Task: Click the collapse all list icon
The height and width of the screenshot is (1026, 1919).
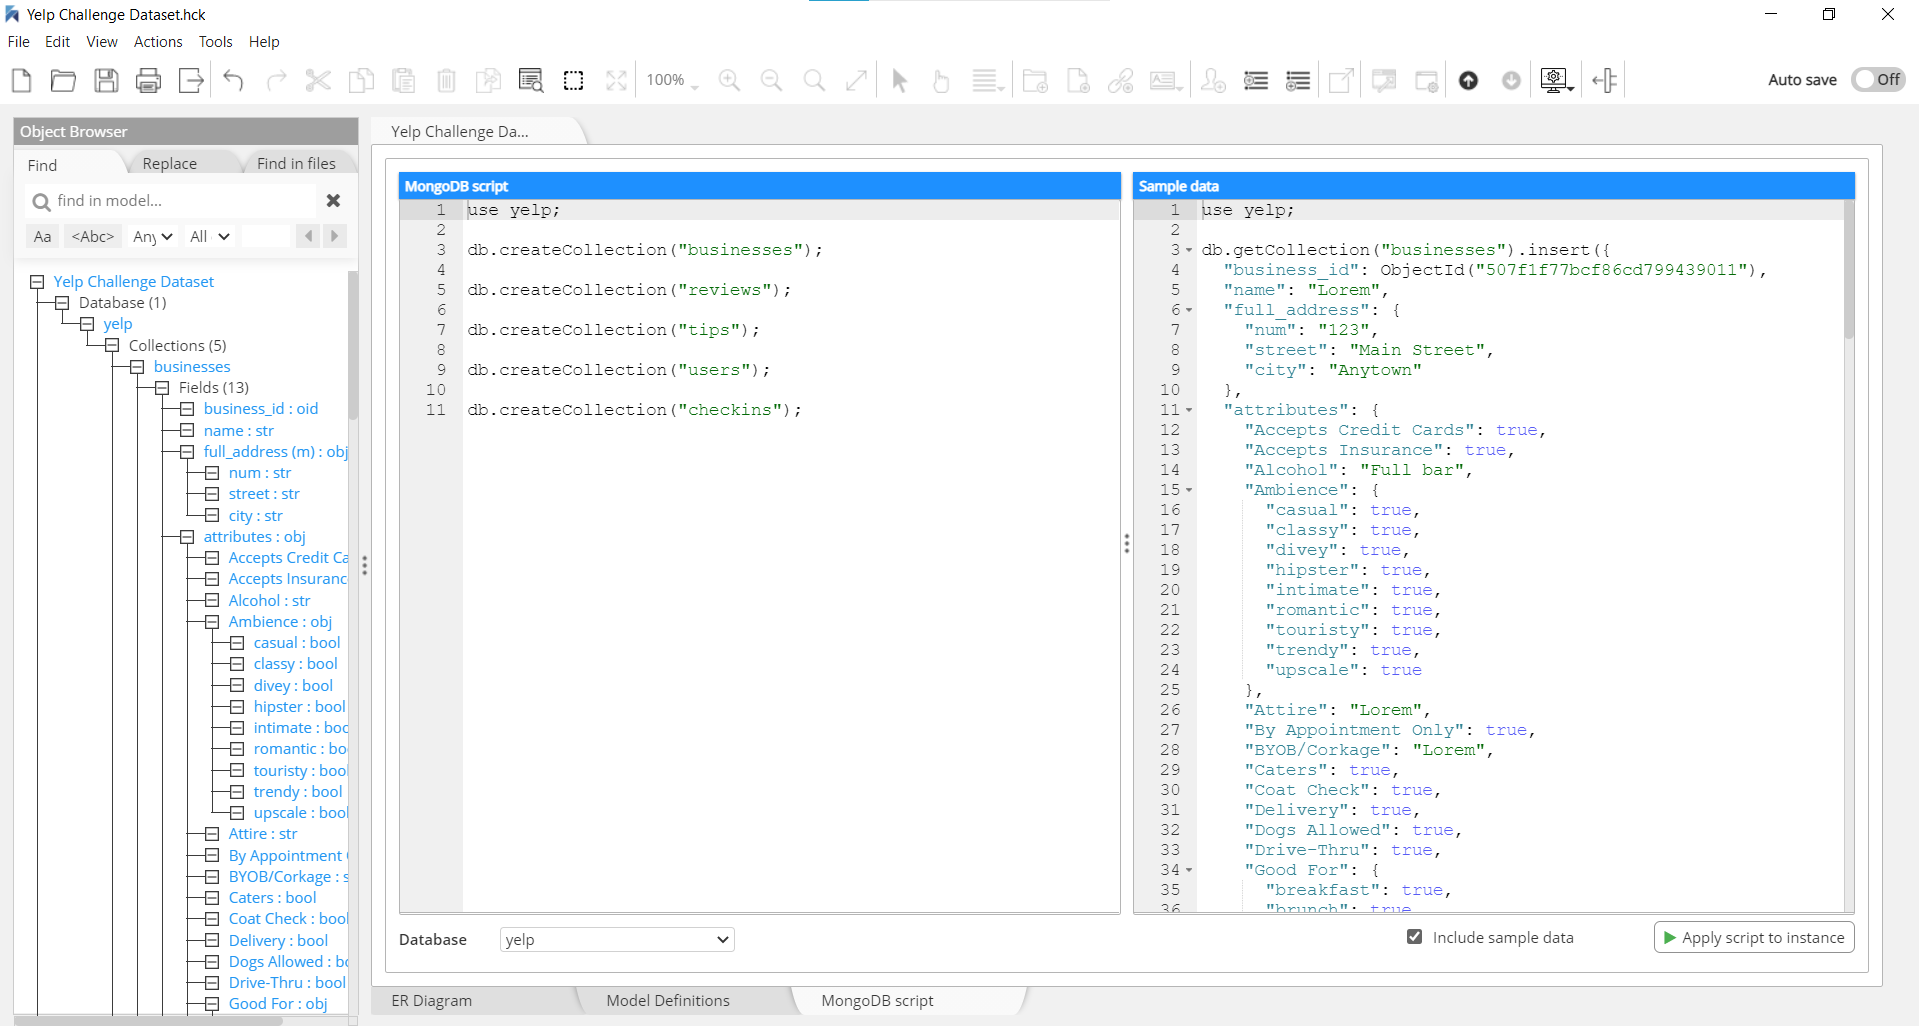Action: (1298, 80)
